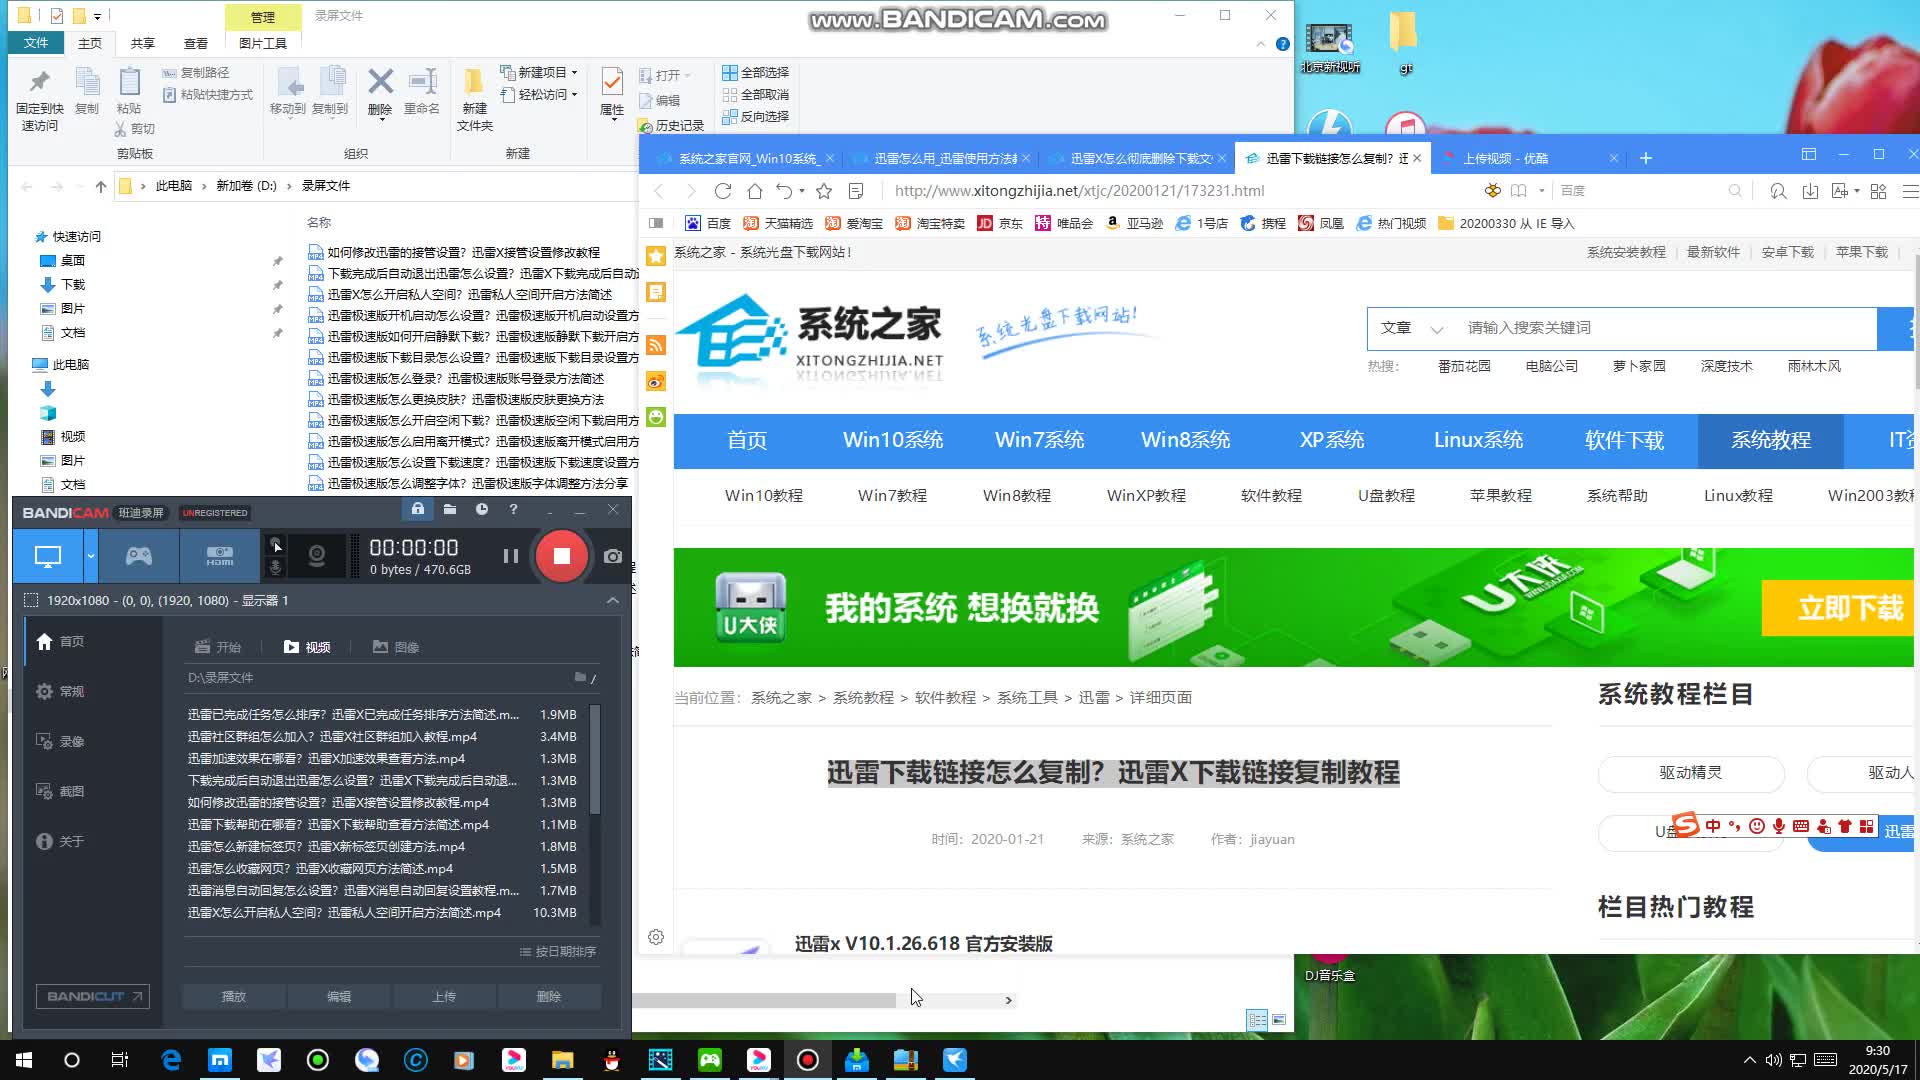1920x1080 pixels.
Task: Toggle webcam overlay in Bandicam
Action: pyautogui.click(x=317, y=556)
